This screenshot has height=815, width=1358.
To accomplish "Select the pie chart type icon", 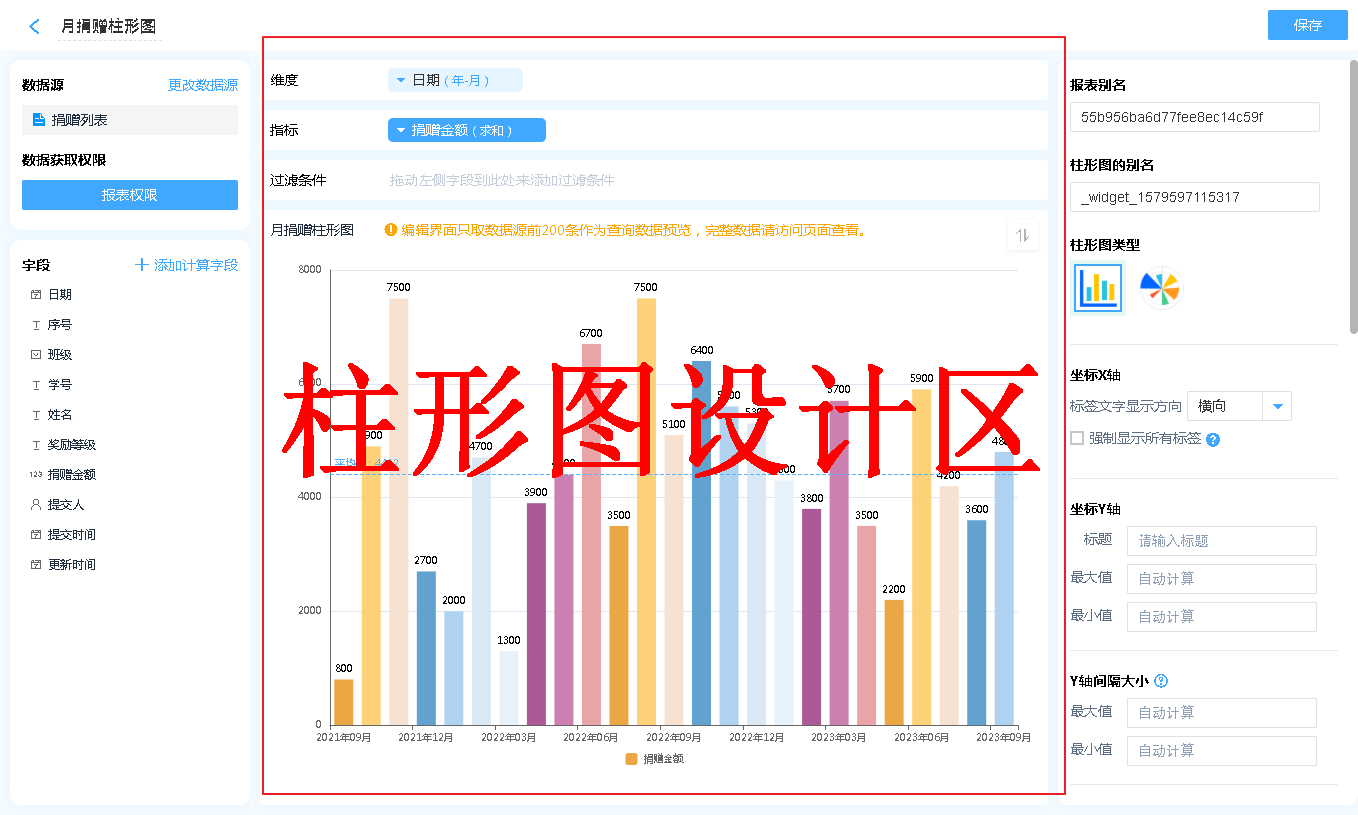I will (x=1160, y=289).
